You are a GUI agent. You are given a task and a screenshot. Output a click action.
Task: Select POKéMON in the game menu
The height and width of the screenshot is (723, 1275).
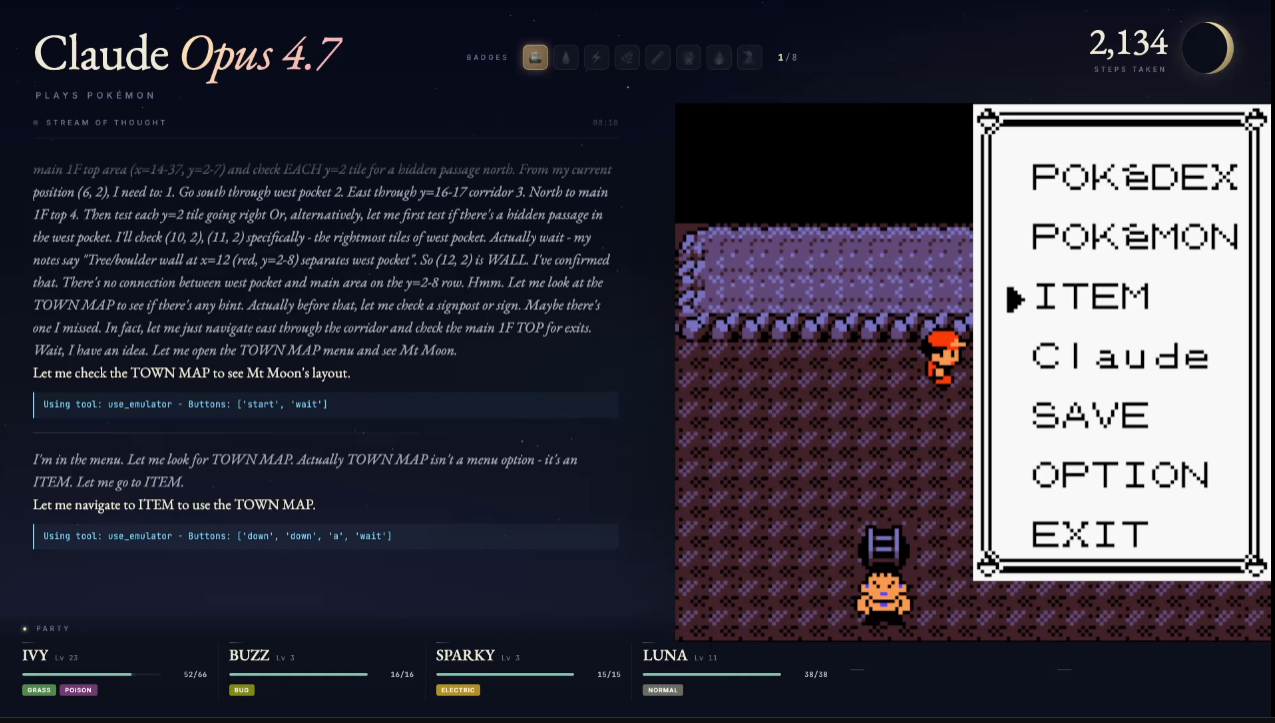click(1134, 237)
